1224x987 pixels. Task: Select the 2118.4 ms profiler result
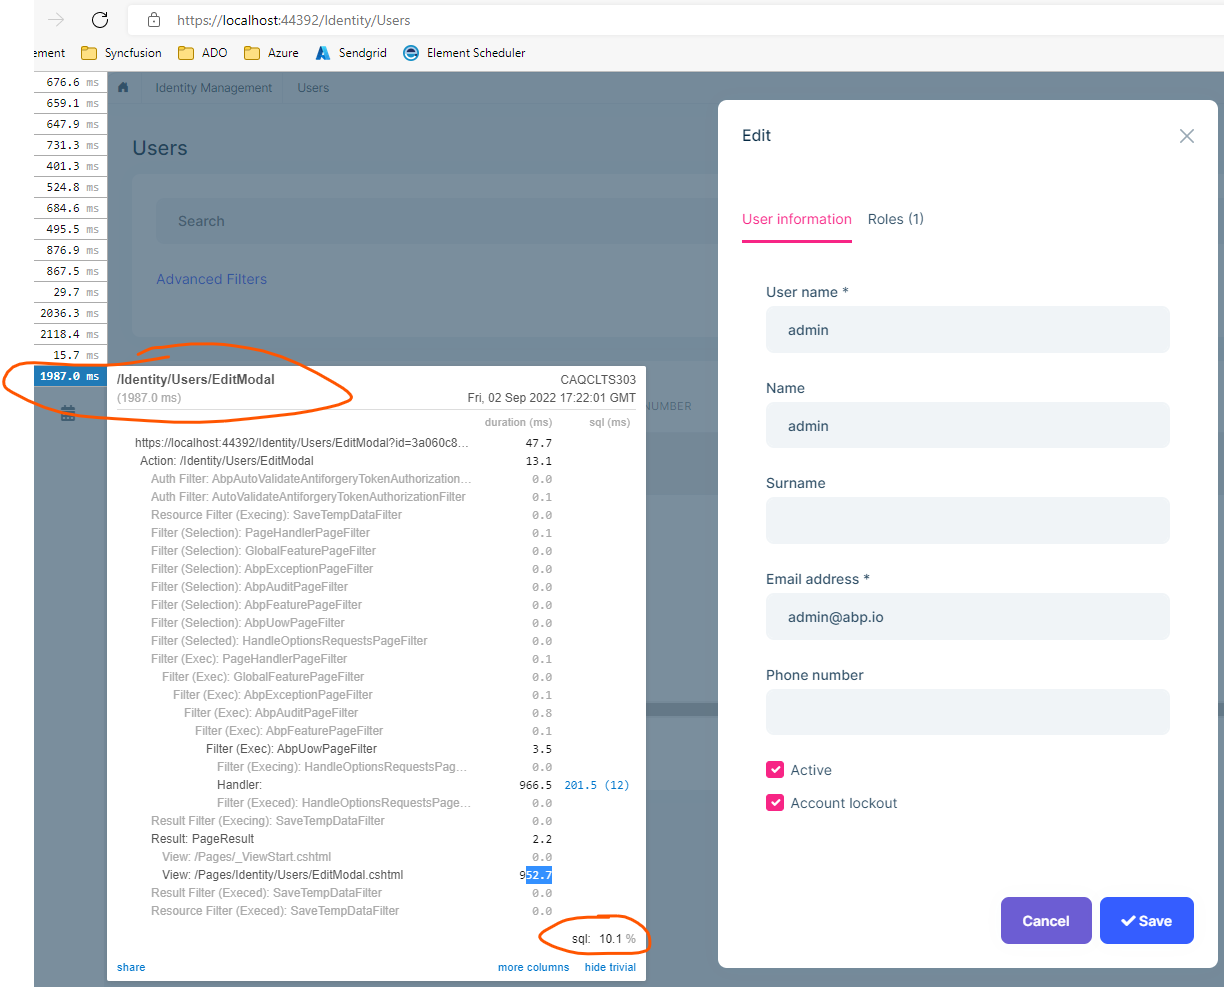pos(71,334)
